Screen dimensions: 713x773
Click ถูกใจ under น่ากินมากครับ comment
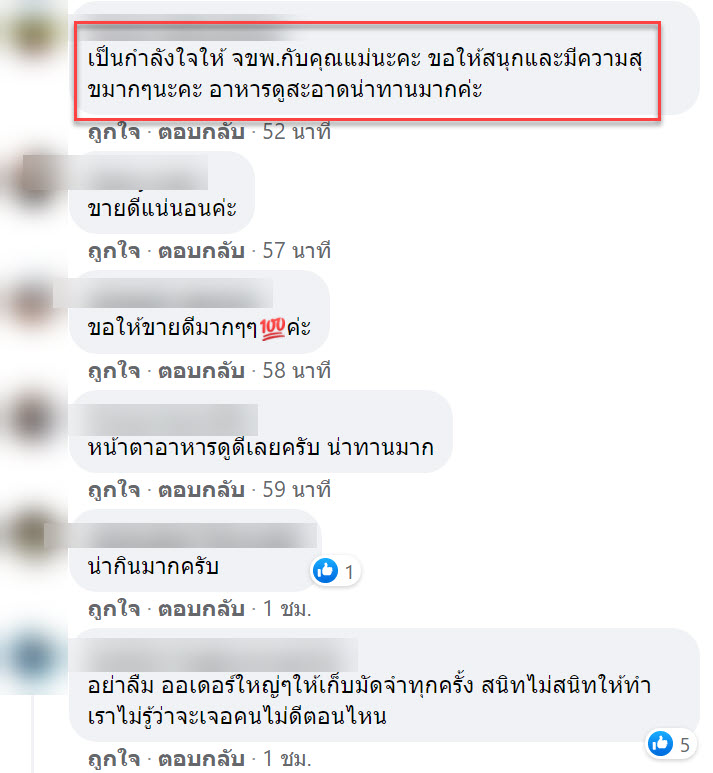114,609
